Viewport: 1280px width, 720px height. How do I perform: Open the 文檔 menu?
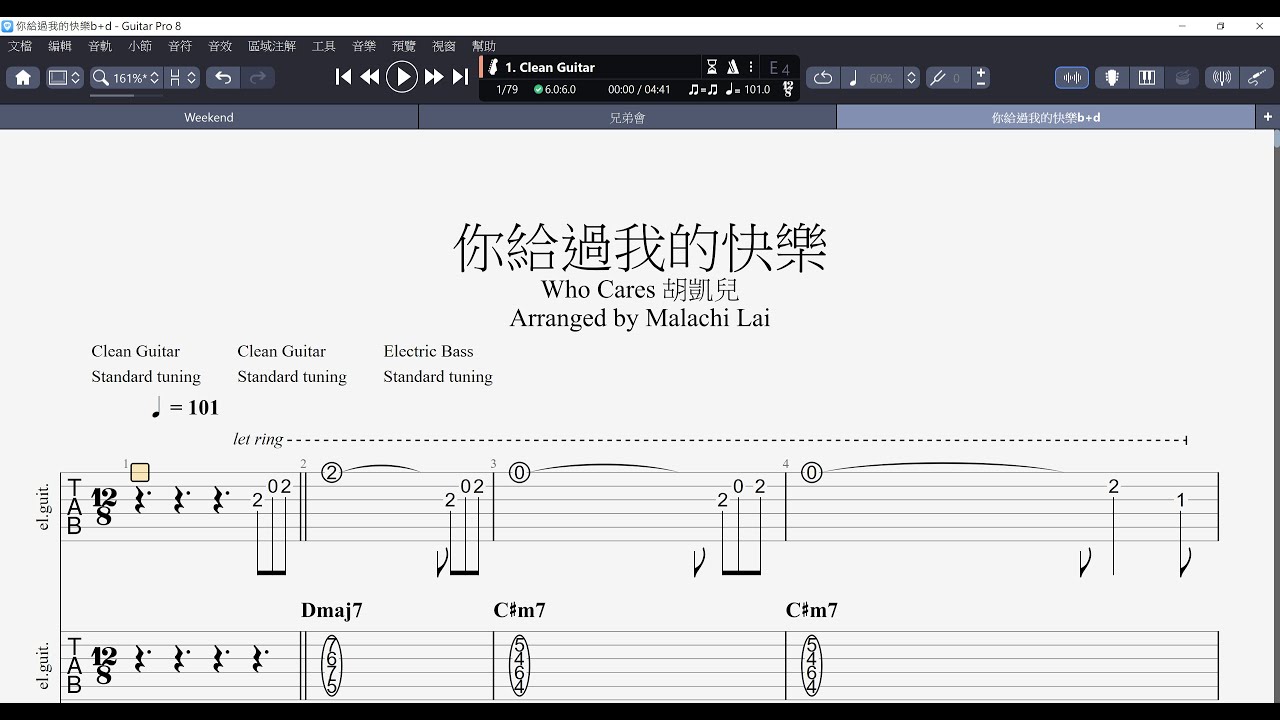coord(20,46)
